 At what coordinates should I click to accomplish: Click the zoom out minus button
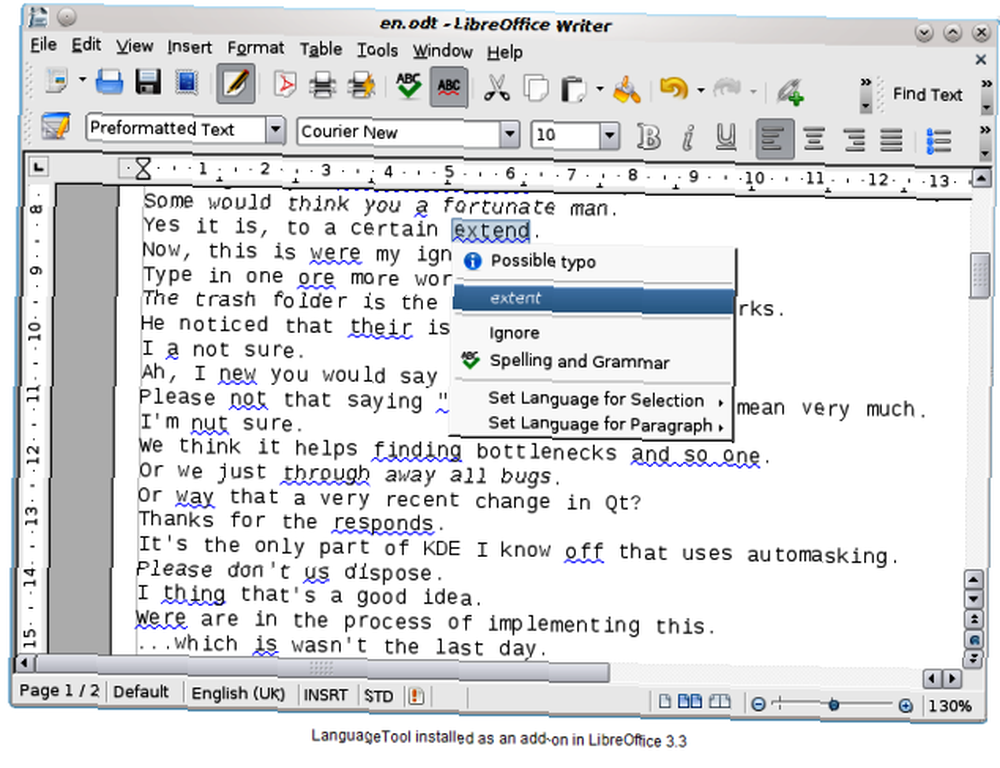pyautogui.click(x=758, y=704)
